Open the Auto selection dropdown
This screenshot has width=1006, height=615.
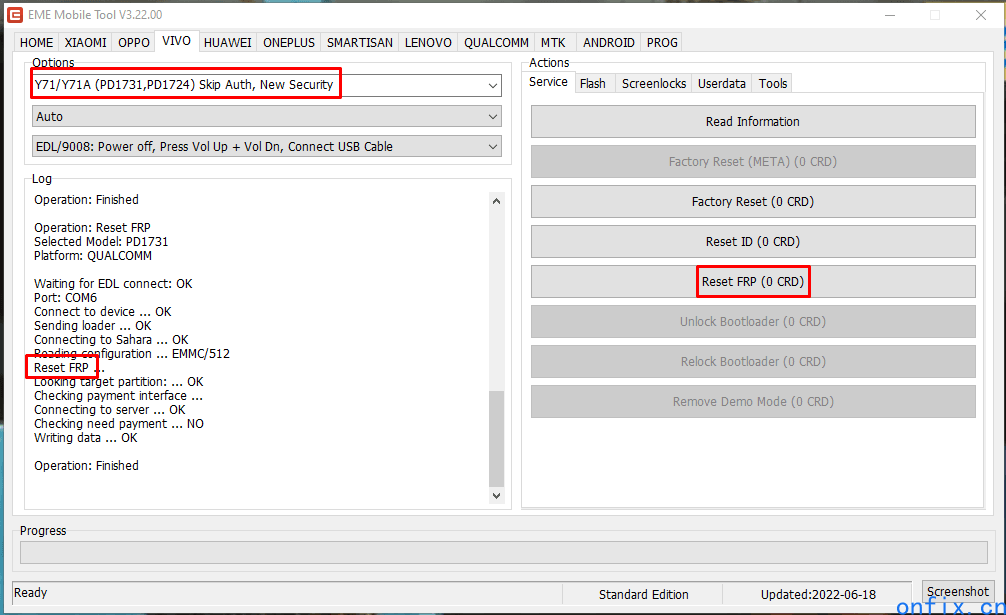point(492,117)
